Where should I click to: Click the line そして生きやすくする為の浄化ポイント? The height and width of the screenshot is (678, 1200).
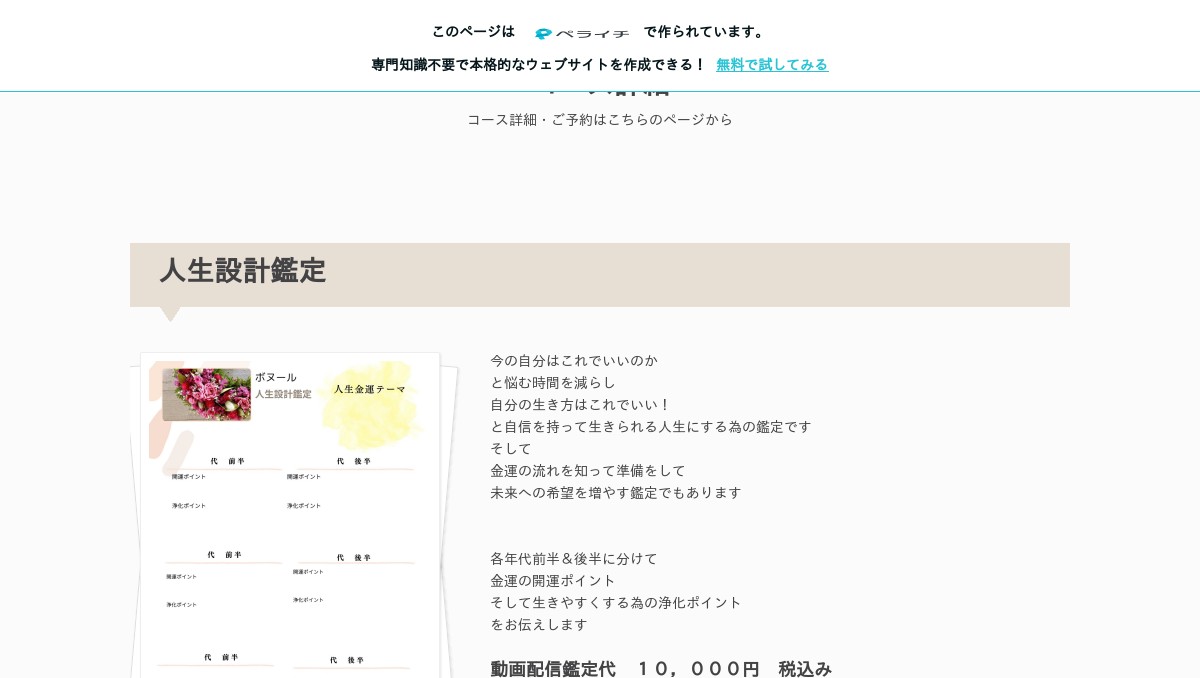point(616,602)
